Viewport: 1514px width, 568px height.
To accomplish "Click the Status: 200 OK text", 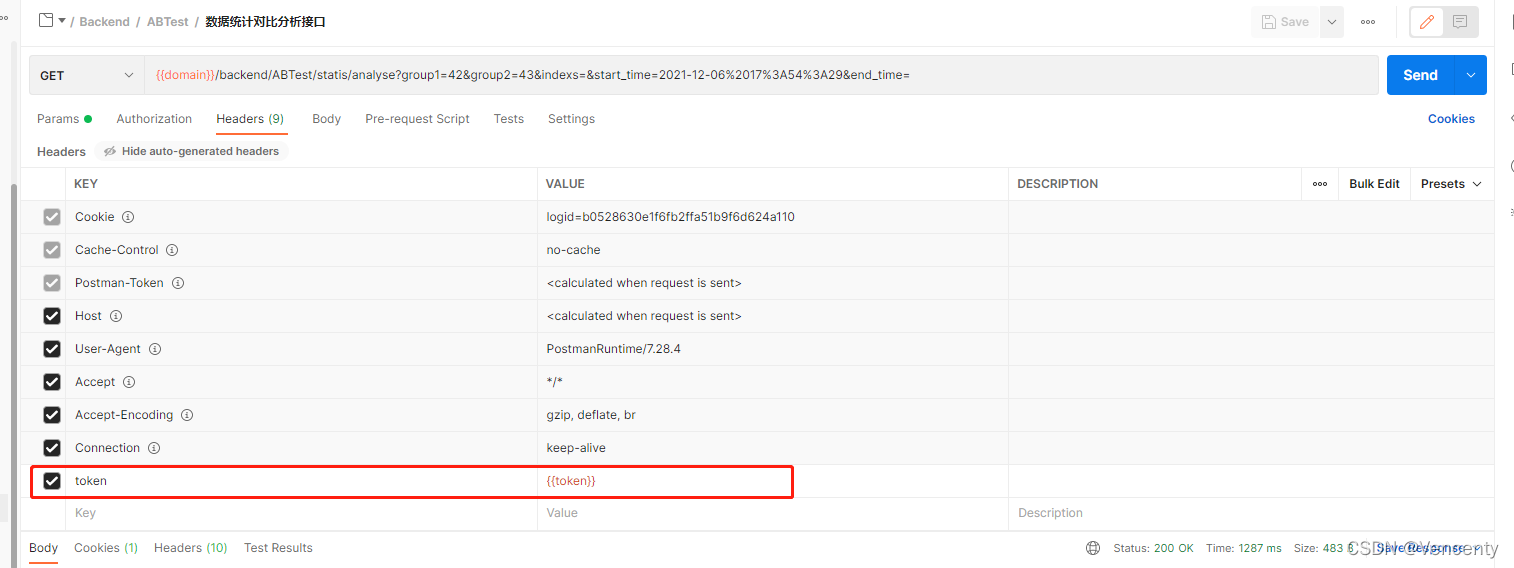I will 1153,548.
